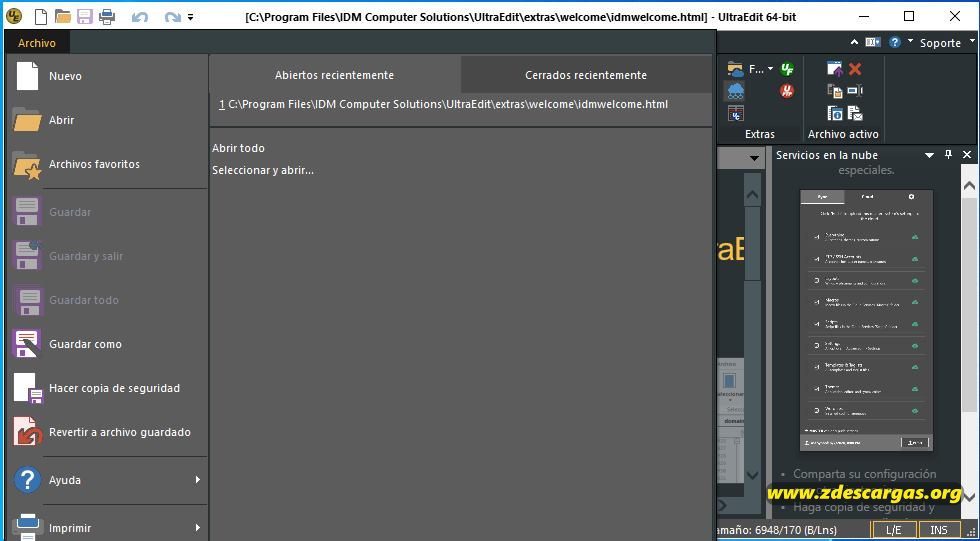980x541 pixels.
Task: Select Hacer copia de seguridad
Action: click(106, 388)
